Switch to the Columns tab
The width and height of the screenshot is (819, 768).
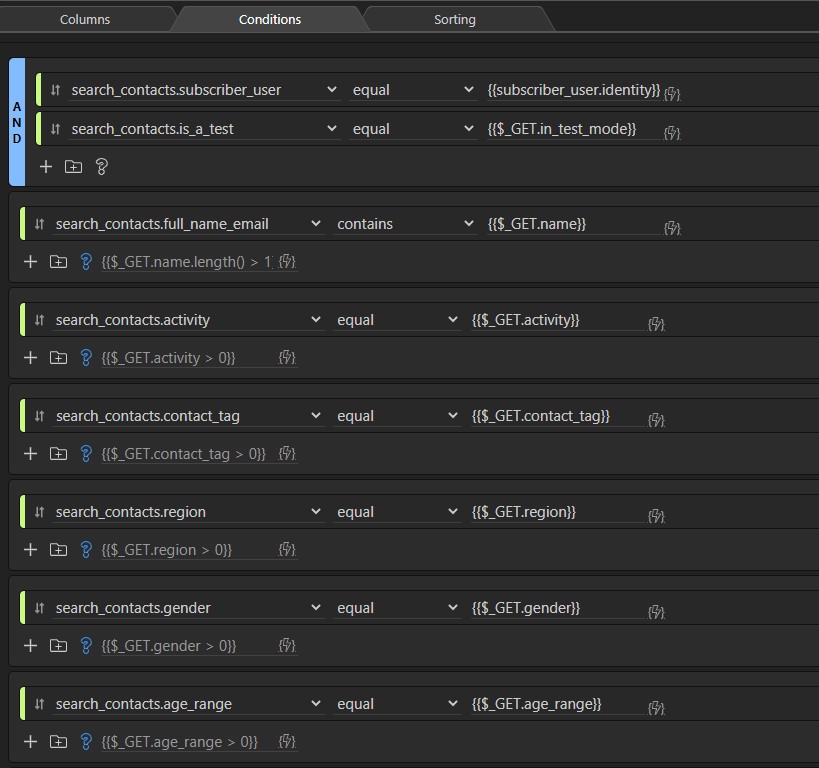[x=85, y=19]
